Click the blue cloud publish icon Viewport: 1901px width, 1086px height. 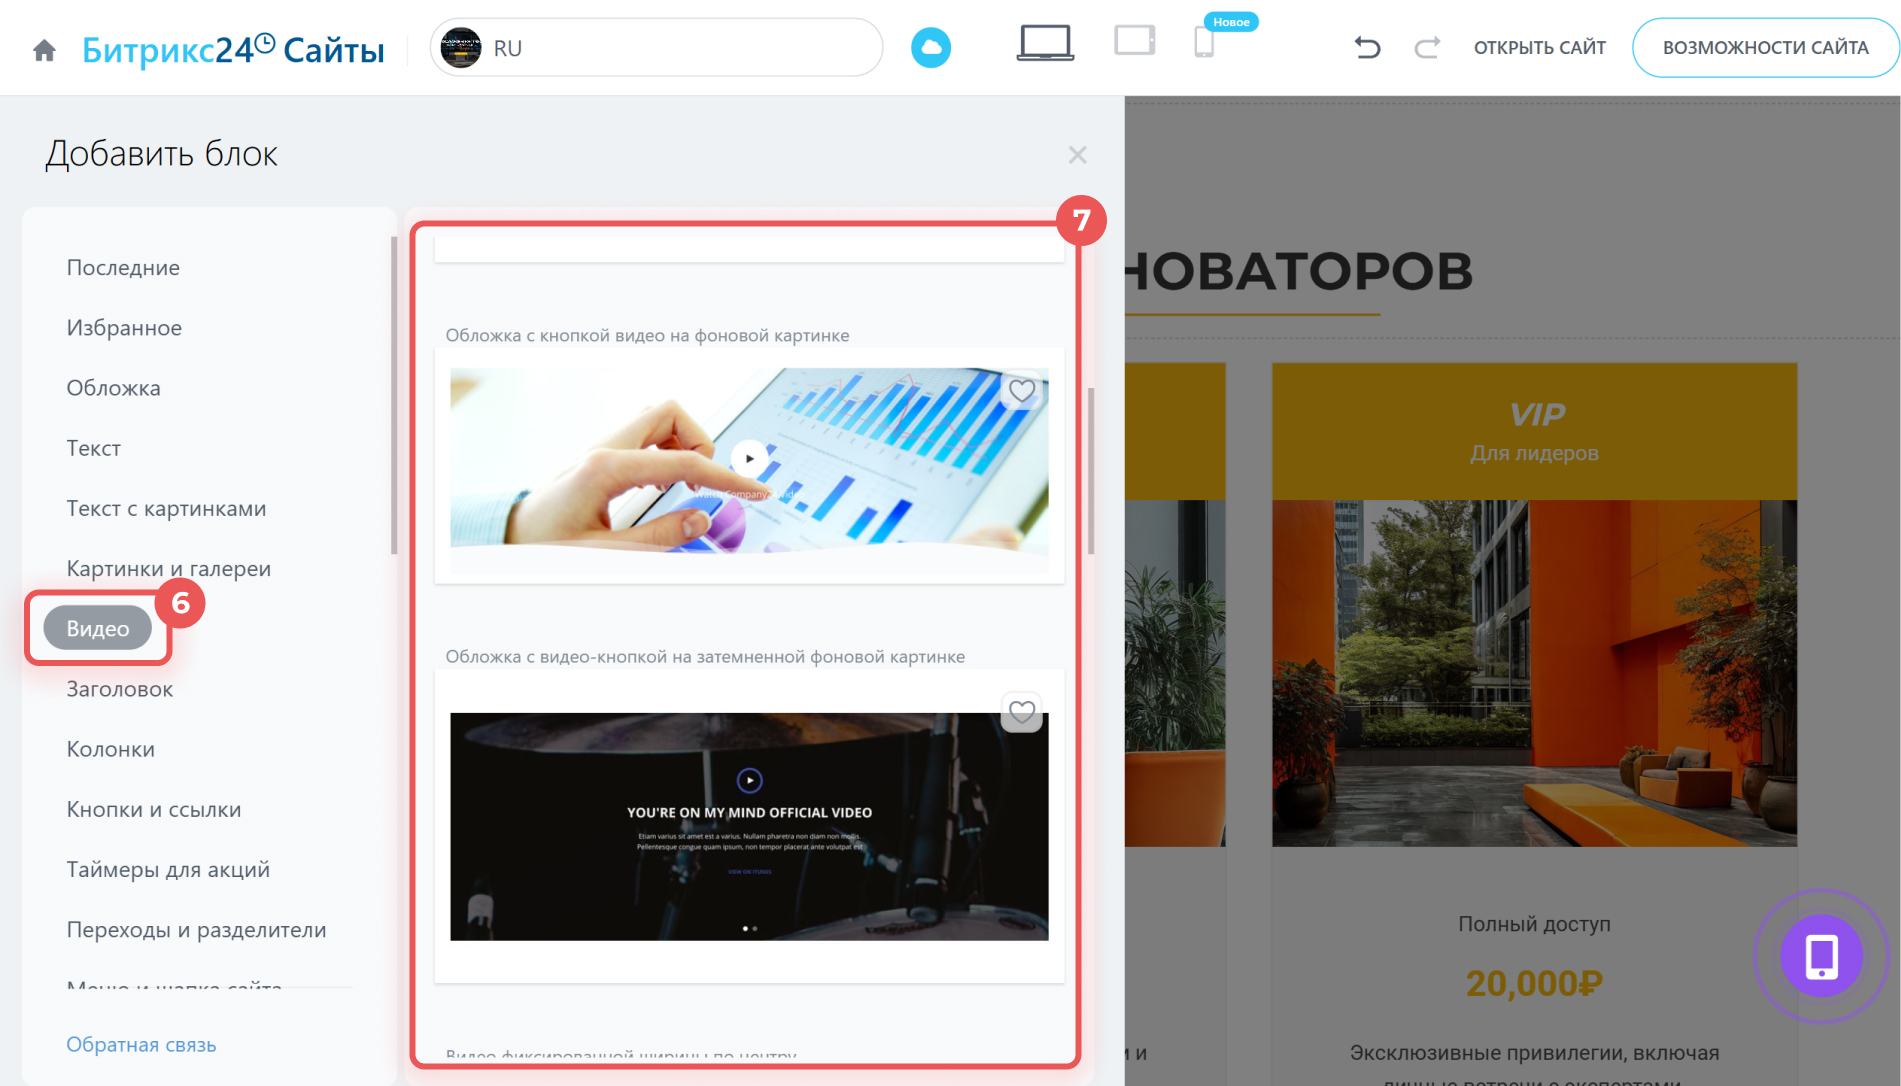pyautogui.click(x=930, y=48)
